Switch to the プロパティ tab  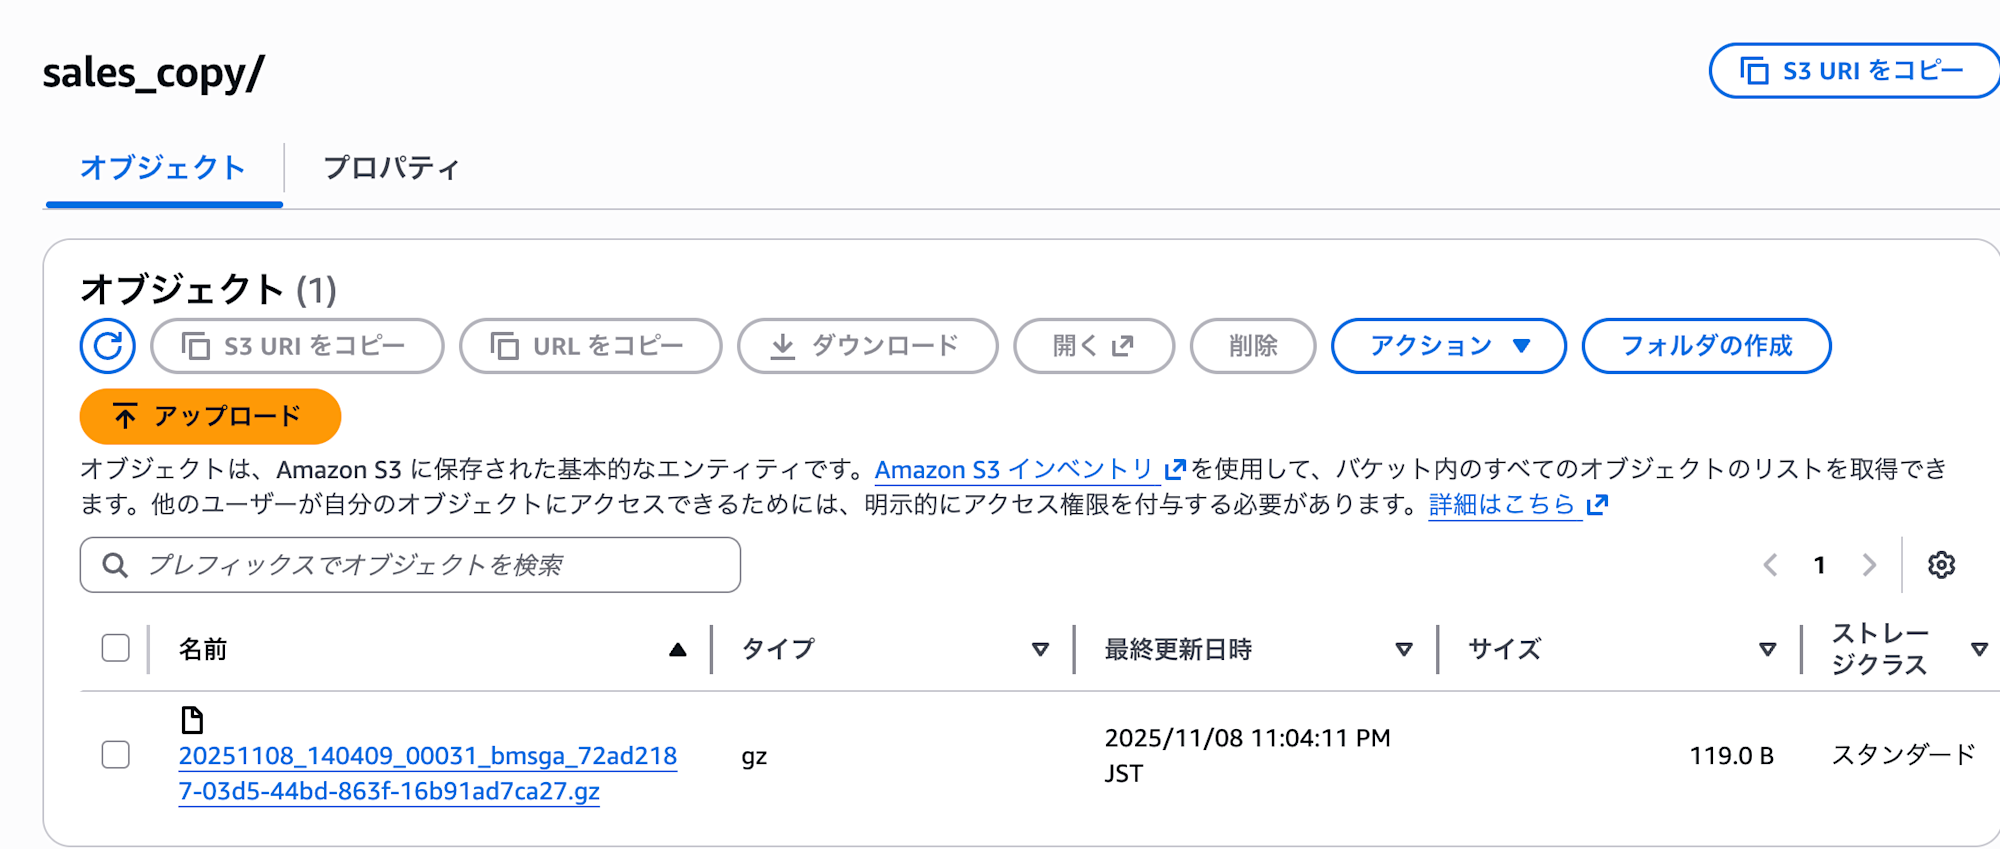392,168
